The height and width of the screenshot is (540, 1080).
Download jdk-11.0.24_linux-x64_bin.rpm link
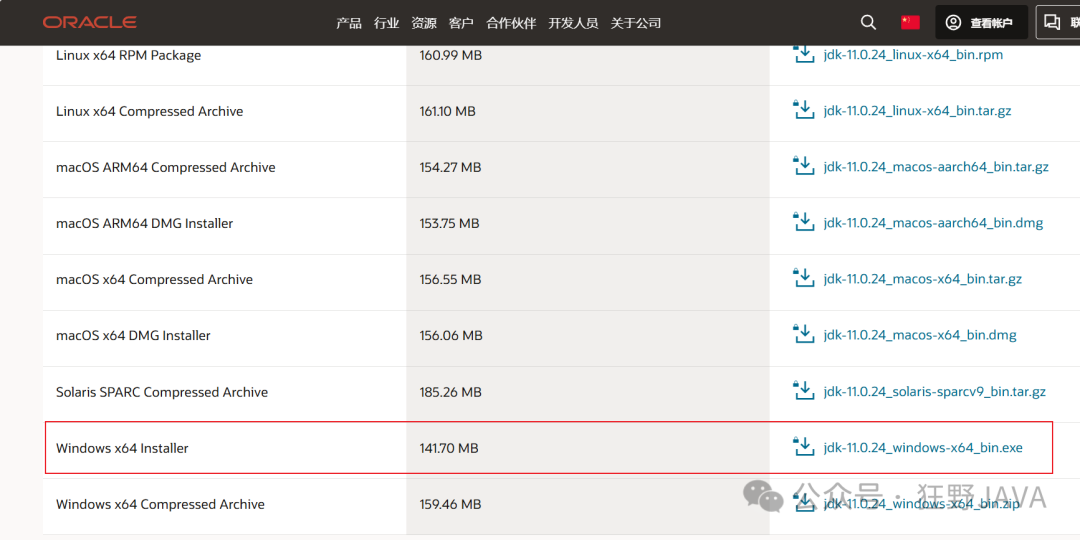coord(913,55)
